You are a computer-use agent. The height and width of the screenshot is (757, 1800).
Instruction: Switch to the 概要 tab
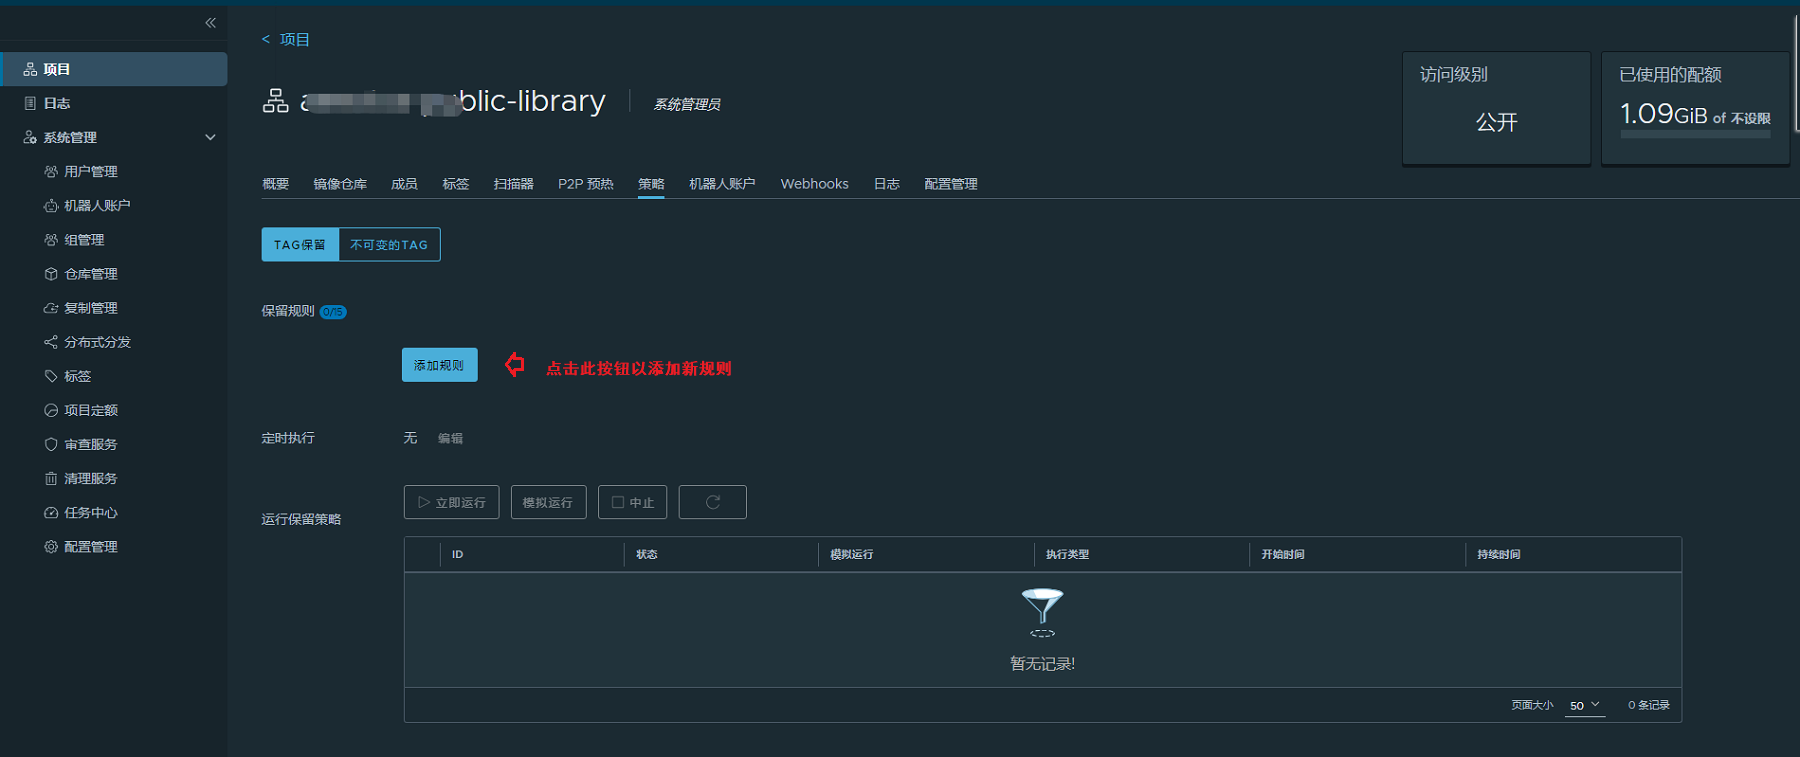[x=276, y=184]
